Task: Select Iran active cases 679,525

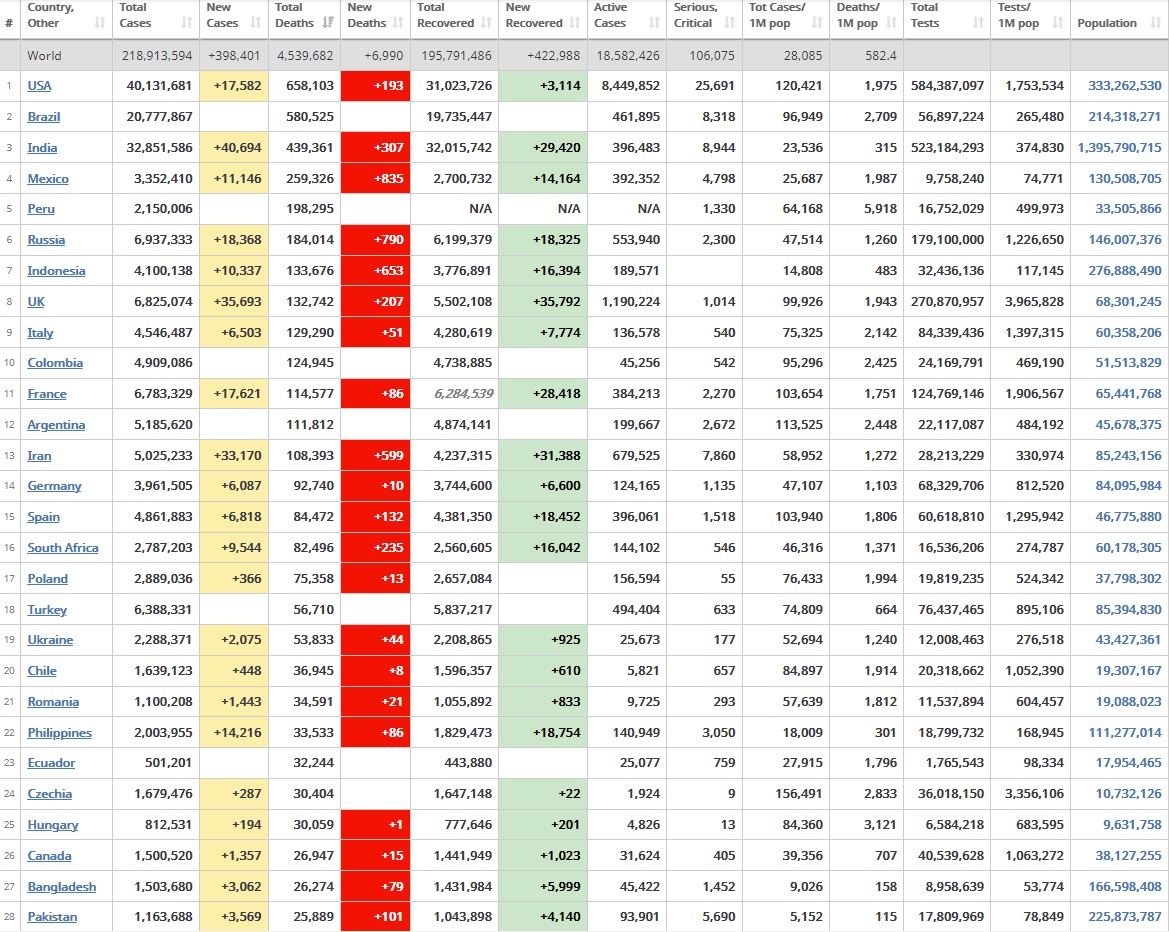Action: tap(636, 456)
